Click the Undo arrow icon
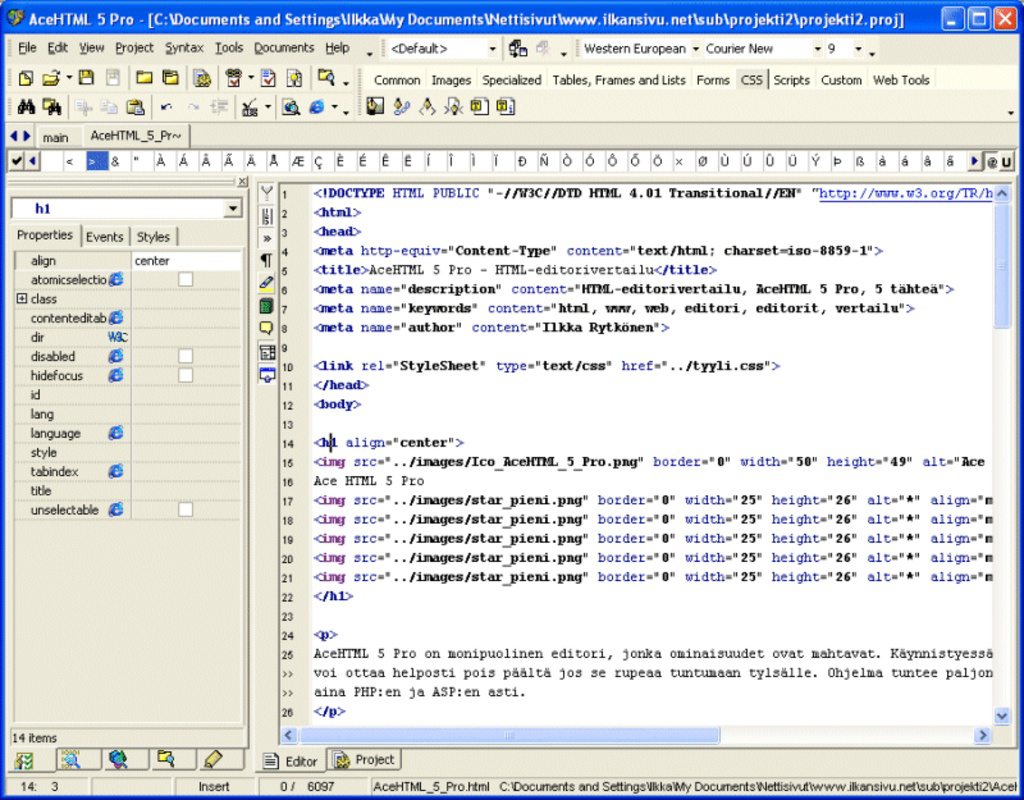This screenshot has width=1024, height=800. point(167,106)
